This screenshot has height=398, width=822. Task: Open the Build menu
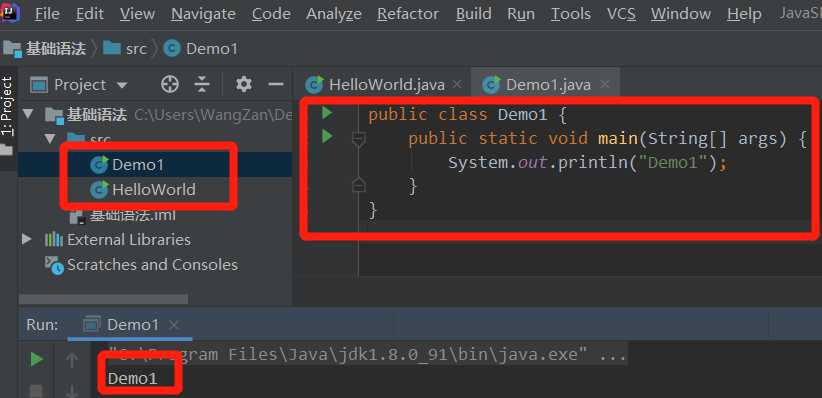[473, 14]
